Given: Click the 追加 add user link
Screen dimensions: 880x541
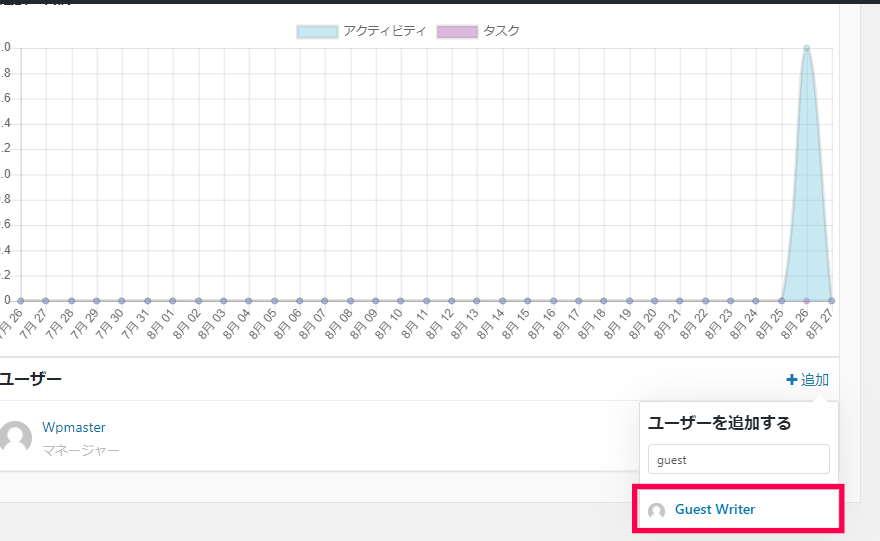Looking at the screenshot, I should coord(808,380).
